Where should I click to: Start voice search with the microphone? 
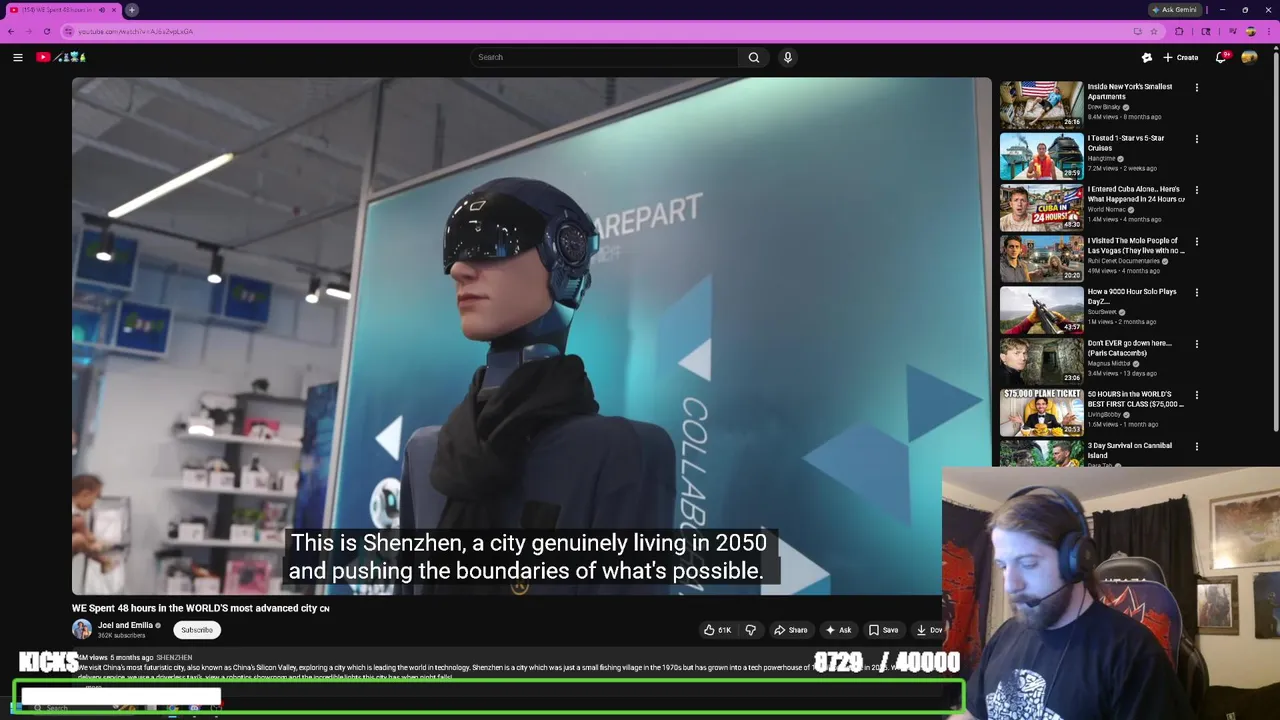[x=788, y=57]
